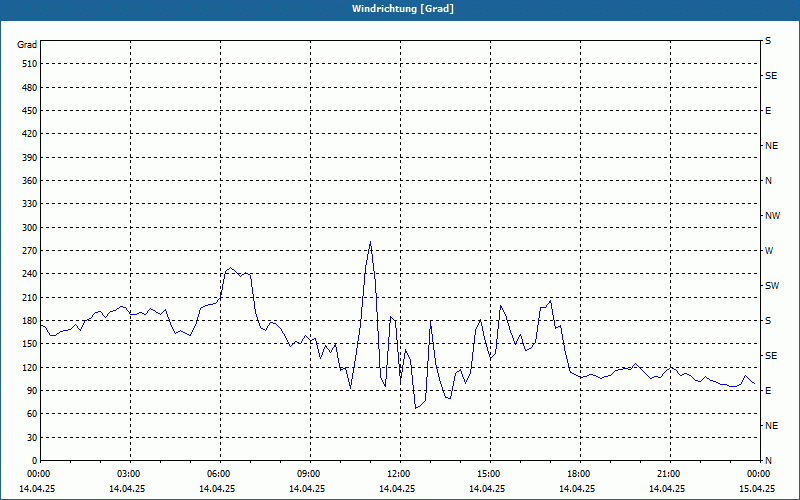Click the N compass label beside 360 gridline
The width and height of the screenshot is (800, 500).
[x=768, y=181]
